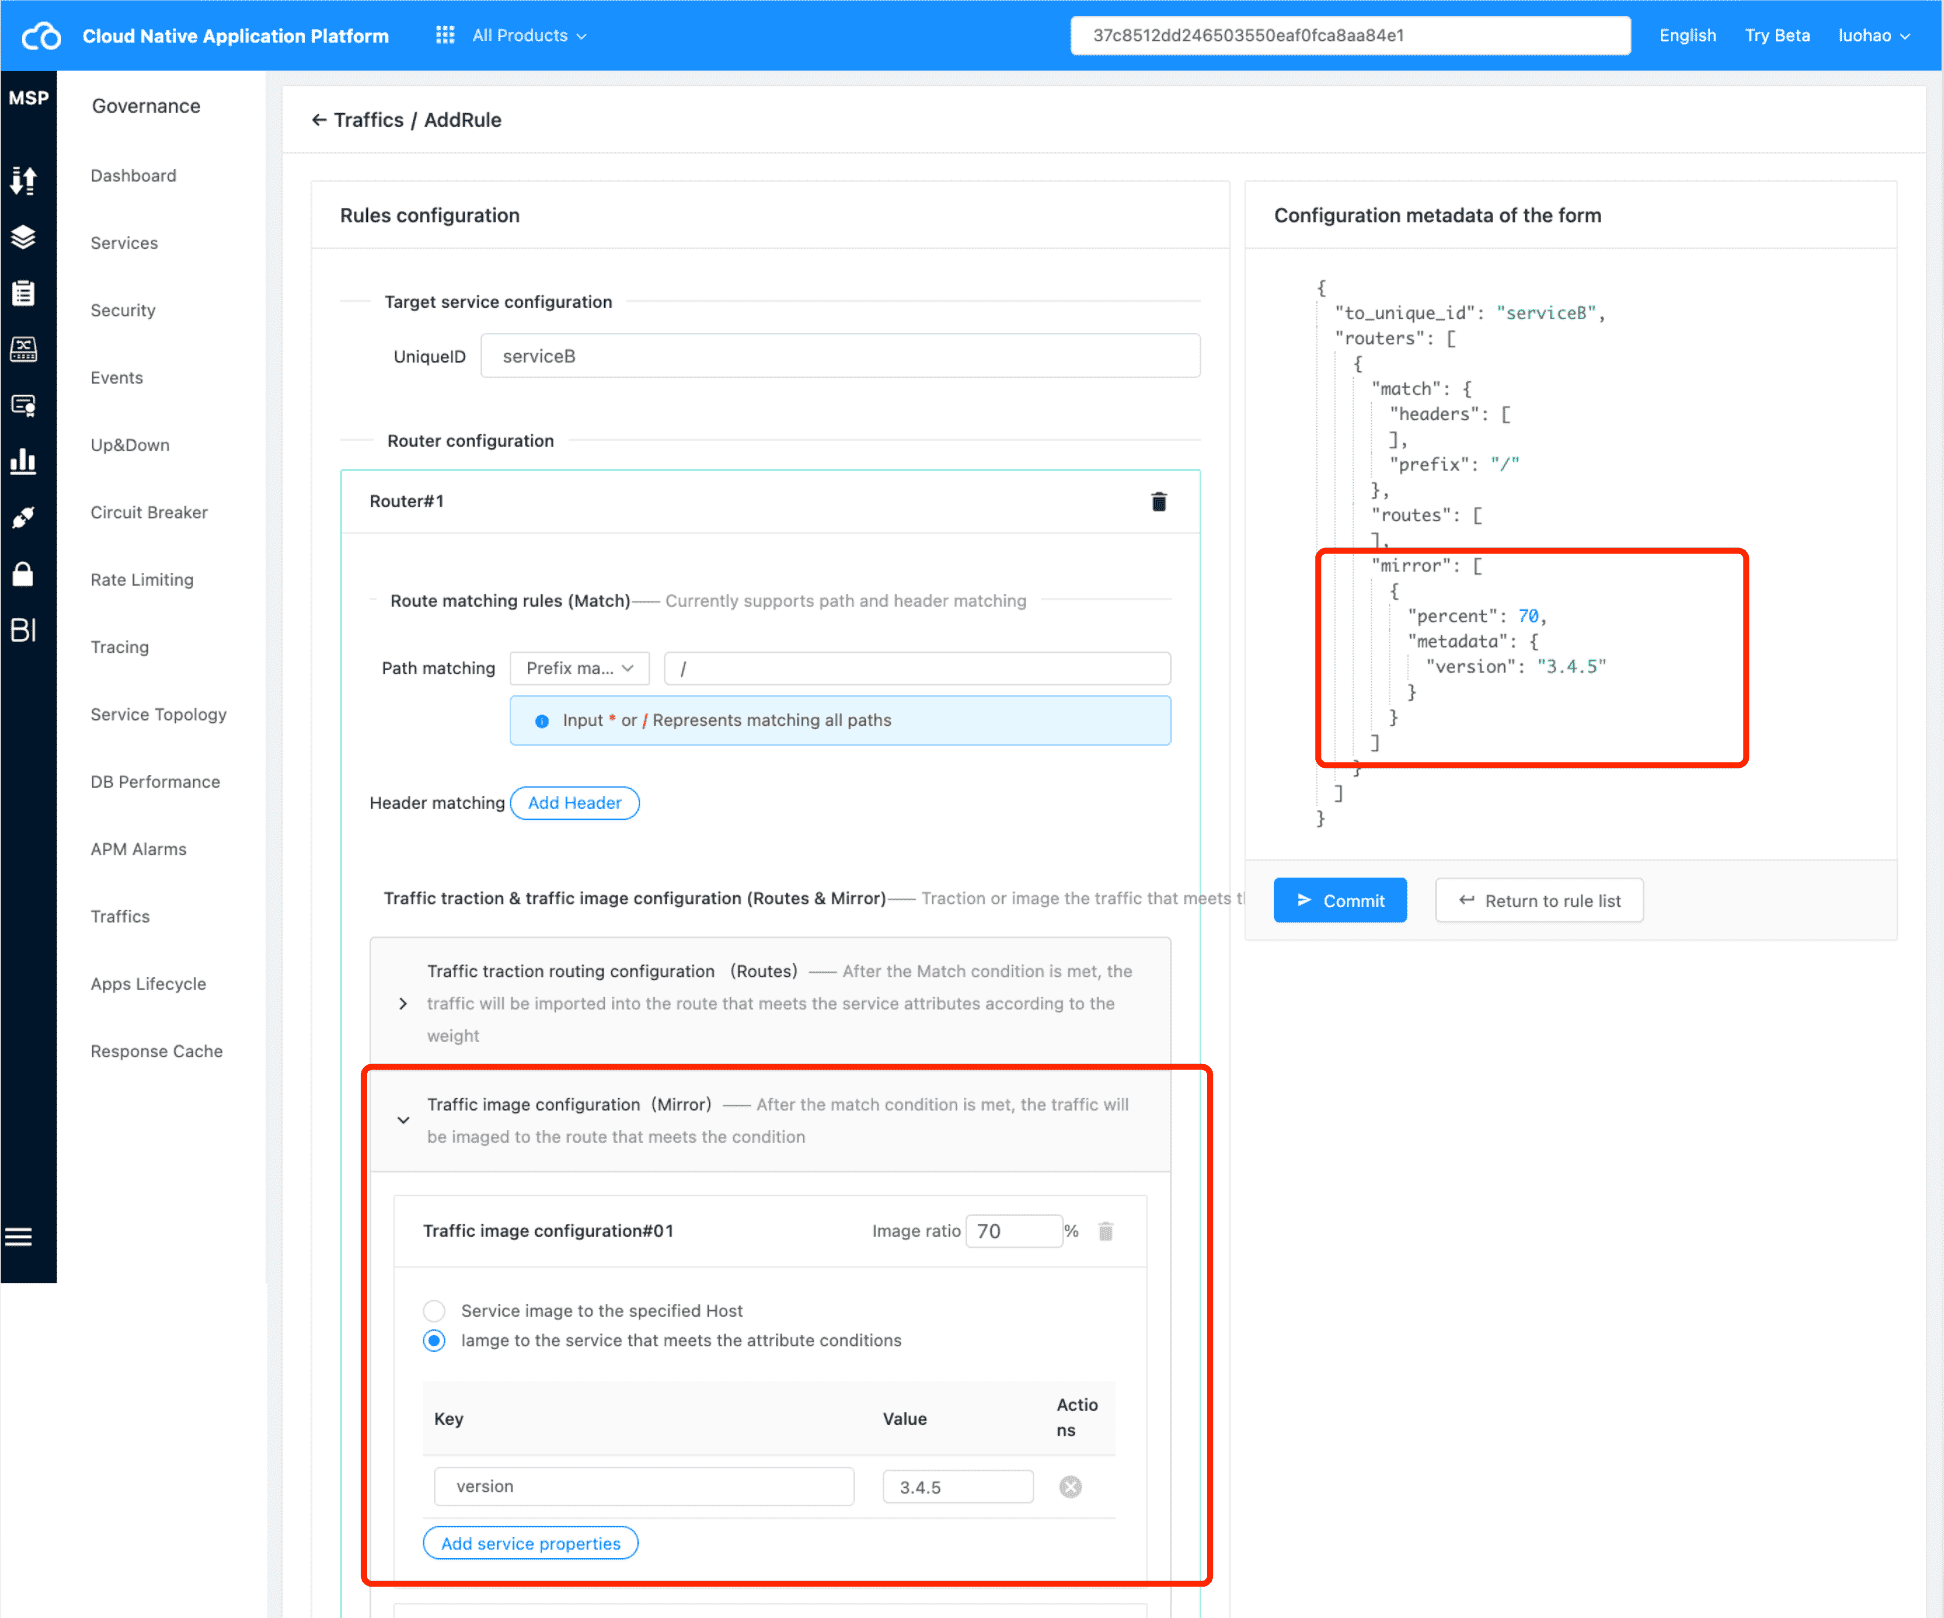Click Traffics breadcrumb link
This screenshot has width=1944, height=1618.
[x=369, y=120]
